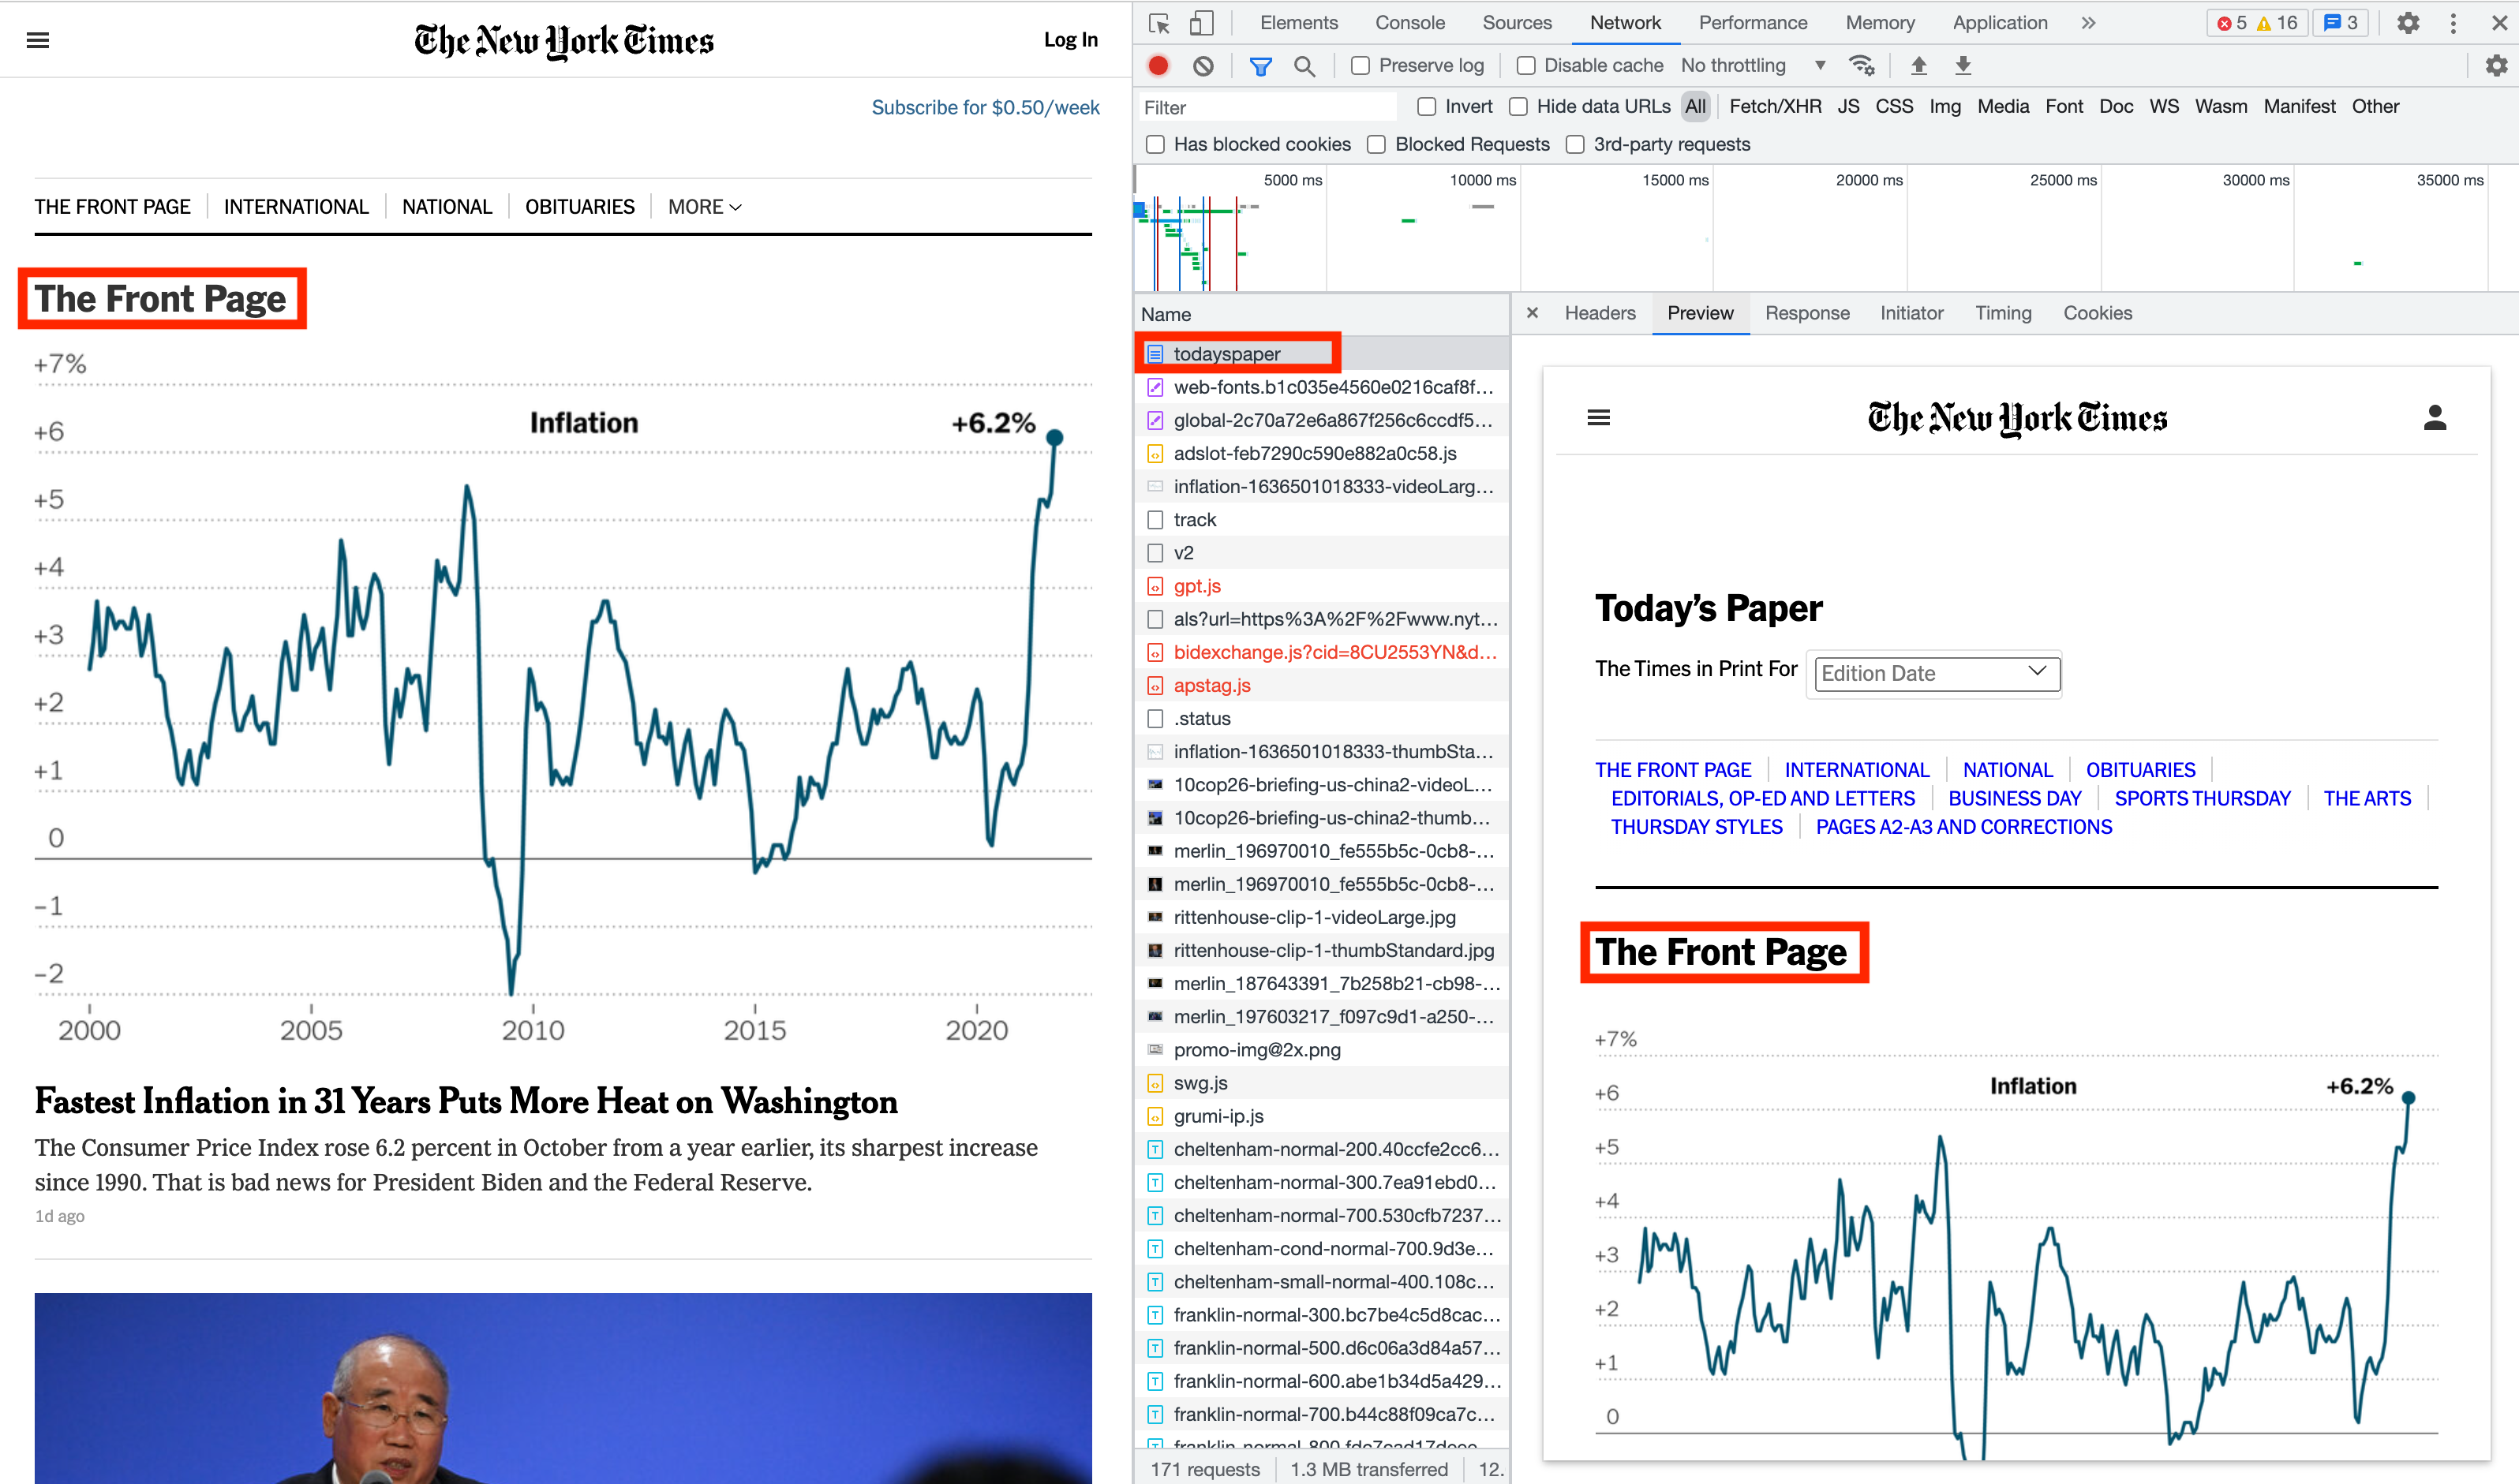Check the Disable cache option
This screenshot has height=1484, width=2519.
(1525, 66)
